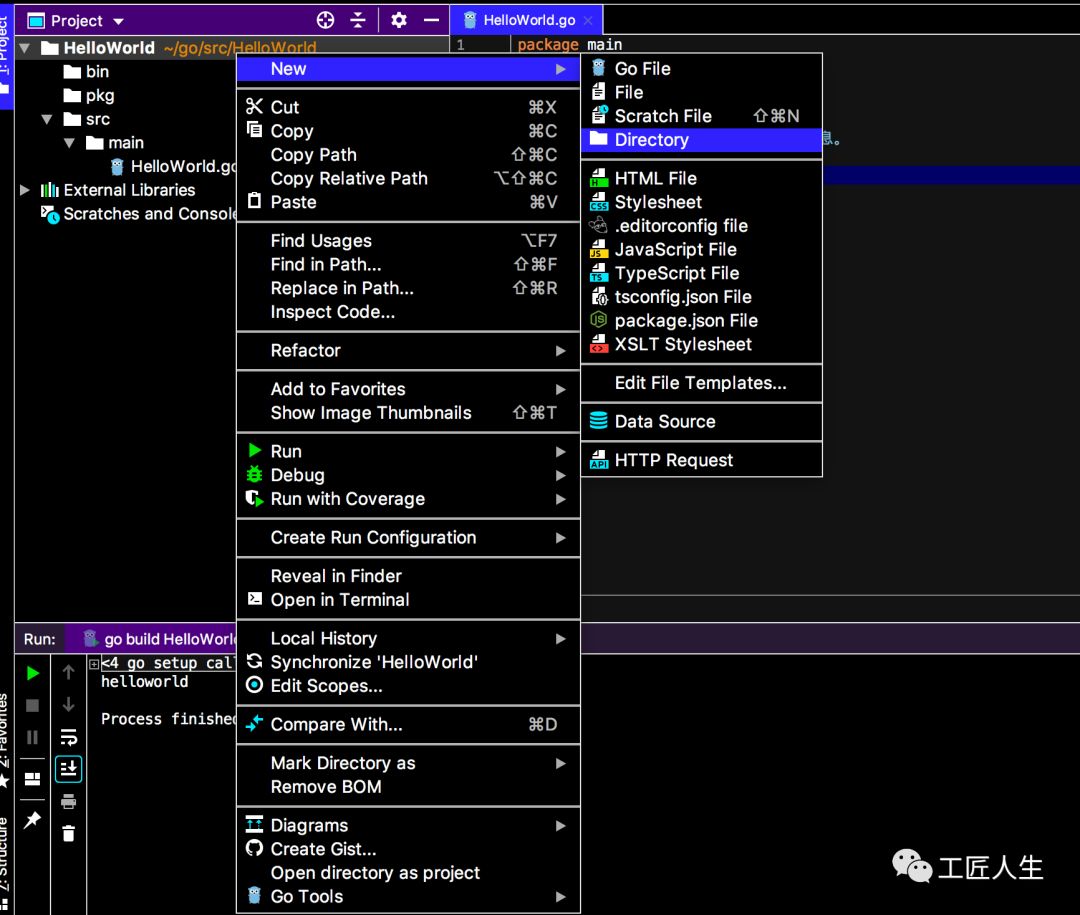Select Directory in the New submenu
Screen dimensions: 1080x915
pos(651,140)
